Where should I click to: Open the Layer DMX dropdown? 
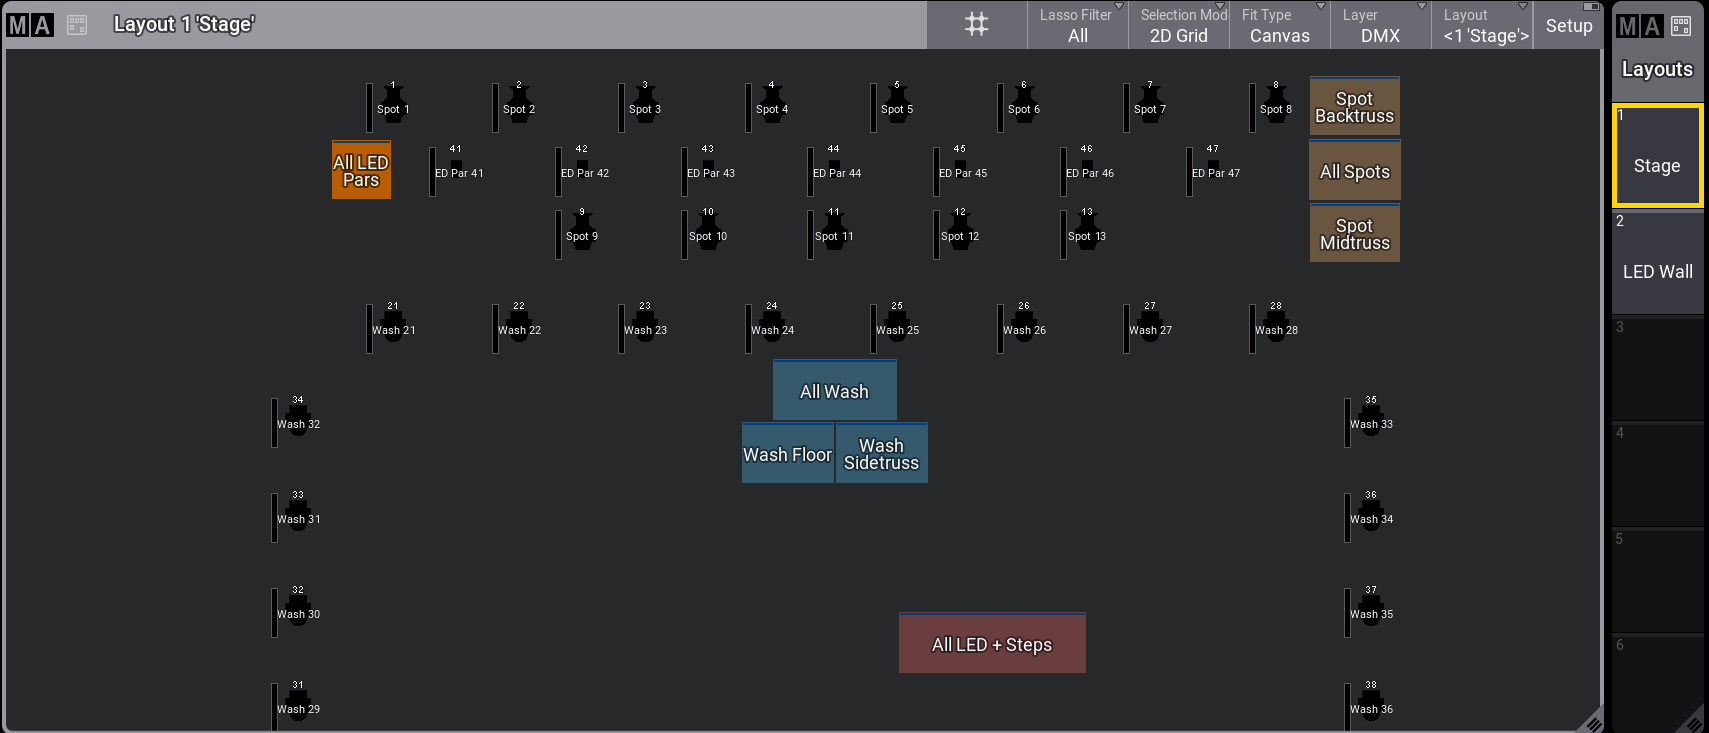[x=1380, y=25]
